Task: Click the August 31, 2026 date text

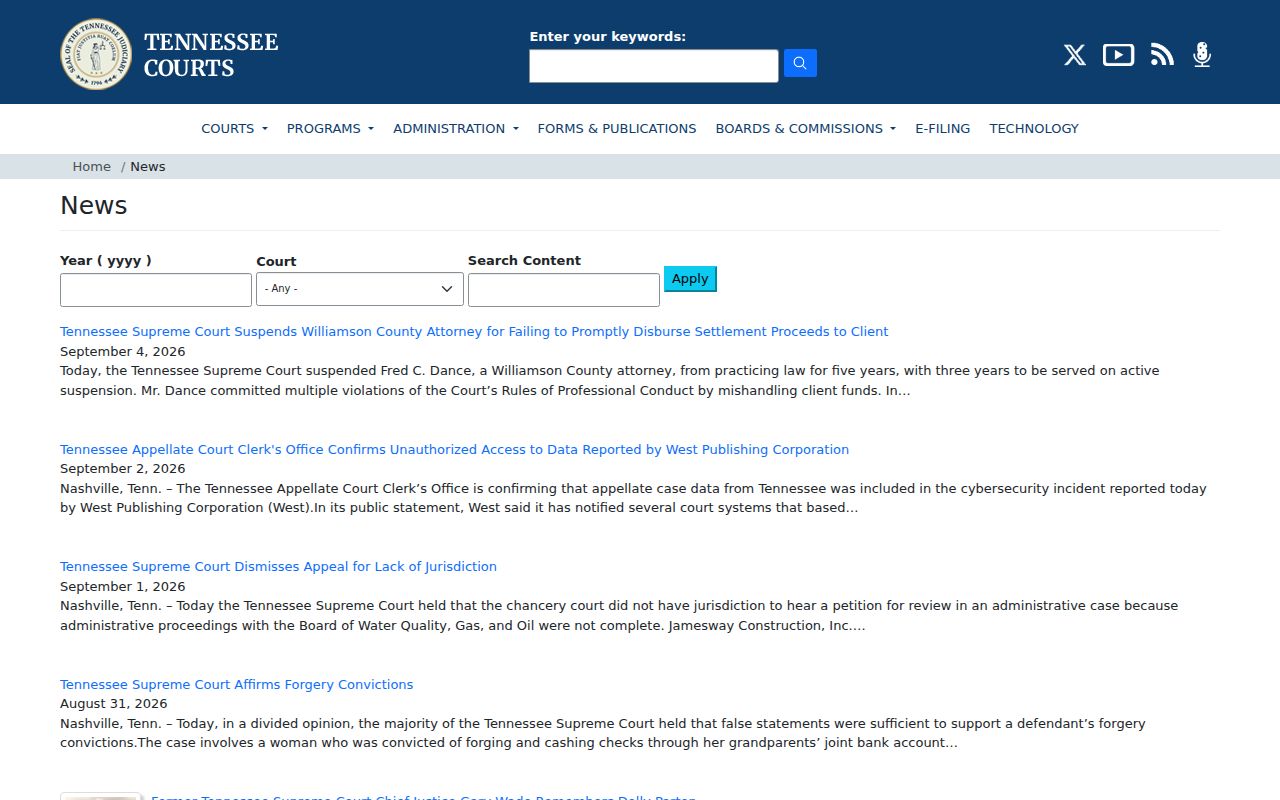Action: pos(114,703)
